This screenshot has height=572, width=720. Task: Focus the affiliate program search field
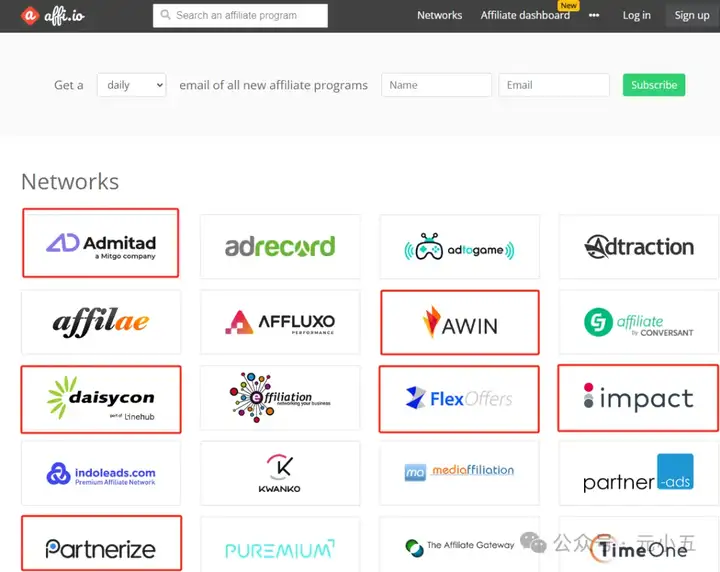tap(240, 16)
